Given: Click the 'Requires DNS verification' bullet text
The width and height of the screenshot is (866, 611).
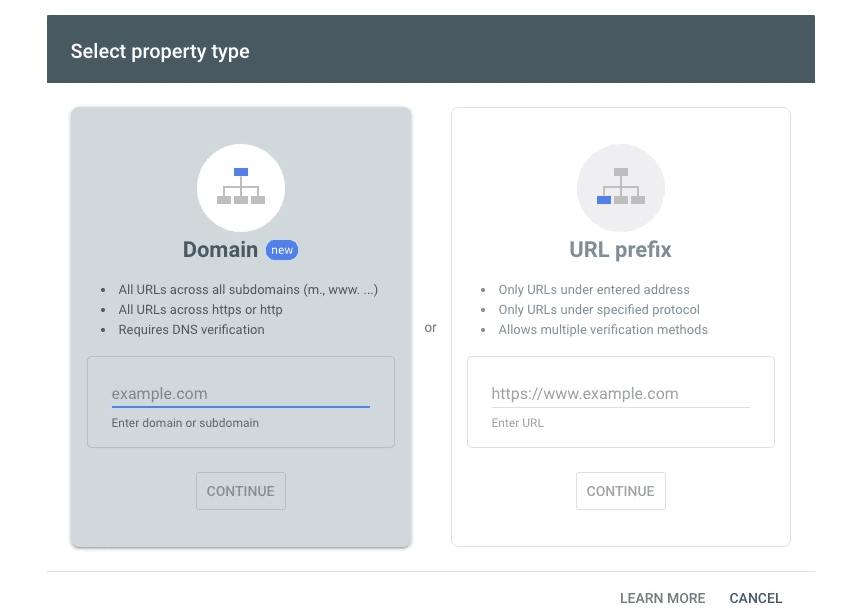Looking at the screenshot, I should pos(191,329).
